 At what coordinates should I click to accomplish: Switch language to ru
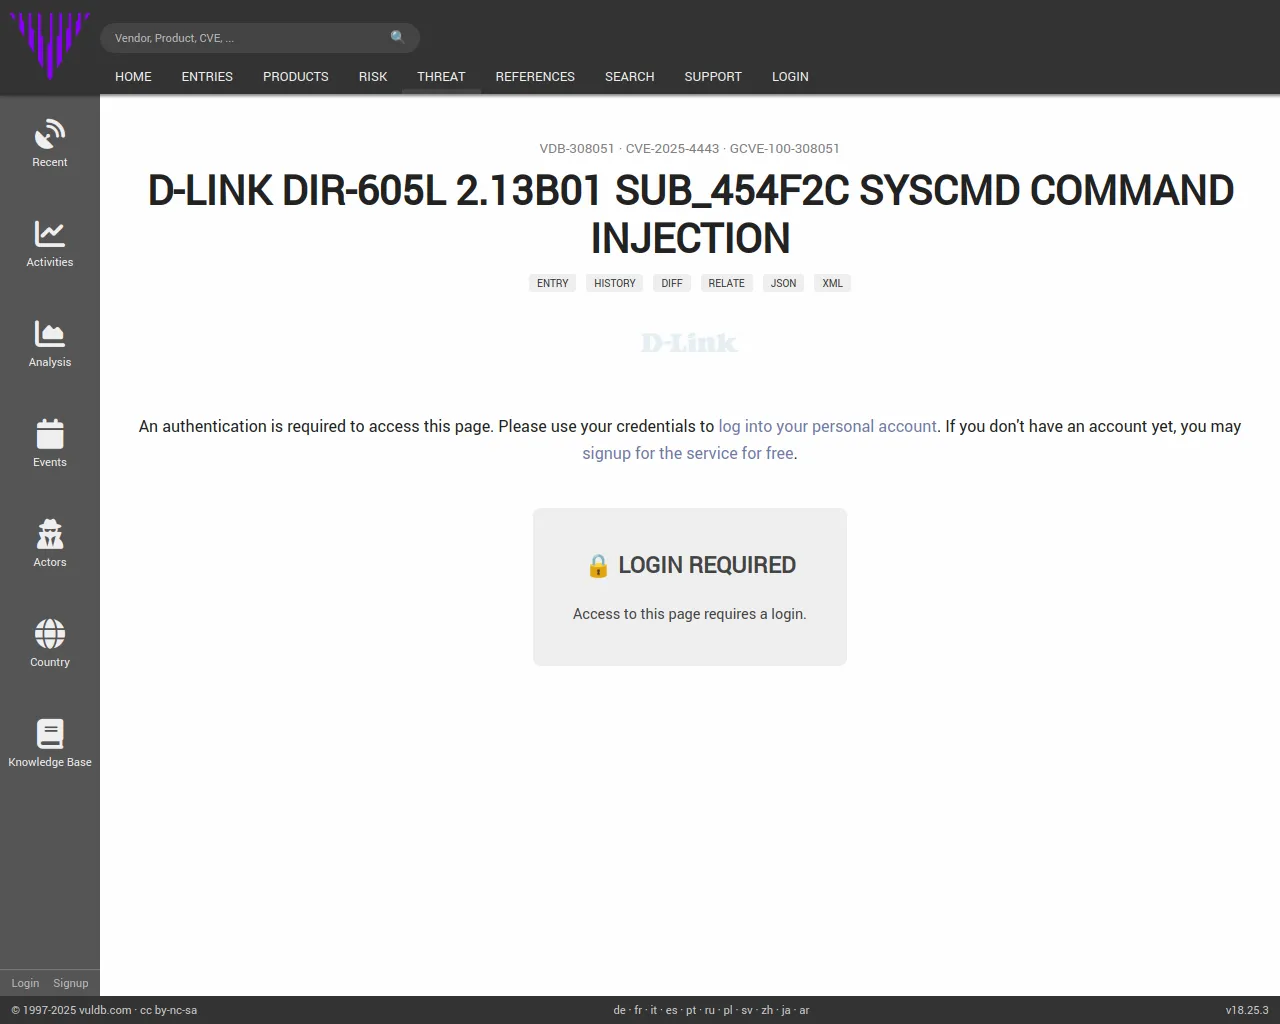[710, 1010]
